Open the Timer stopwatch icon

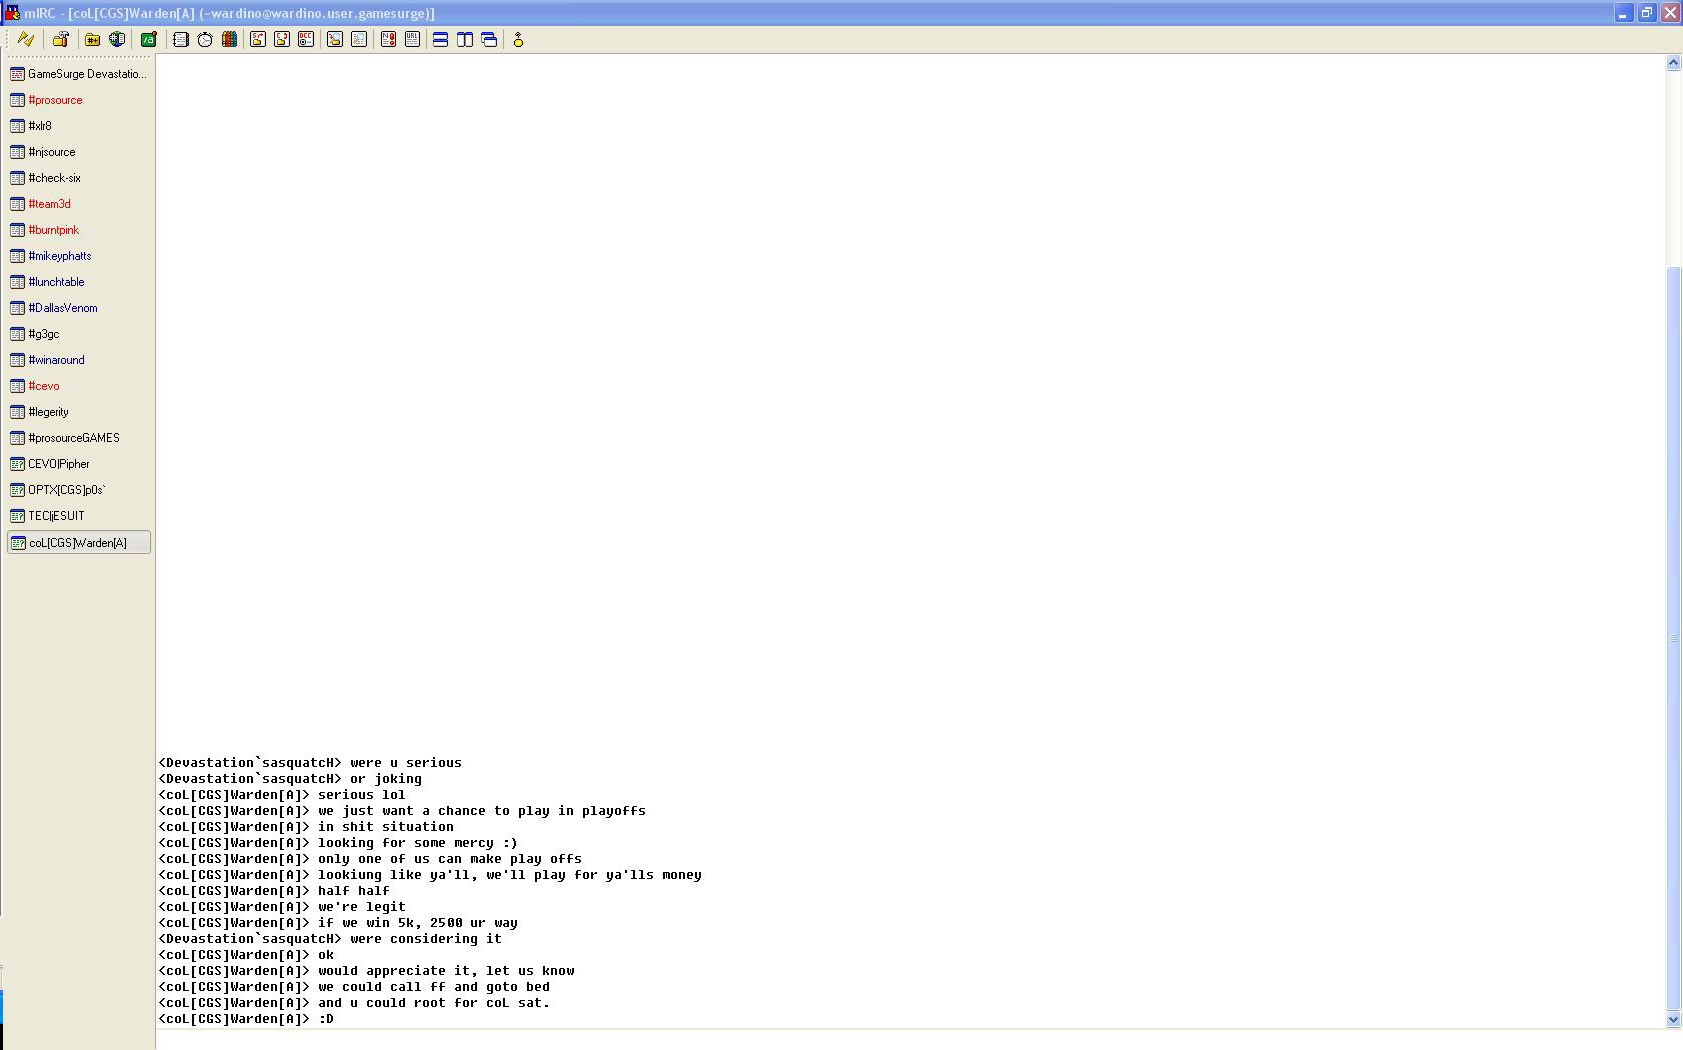pos(205,39)
